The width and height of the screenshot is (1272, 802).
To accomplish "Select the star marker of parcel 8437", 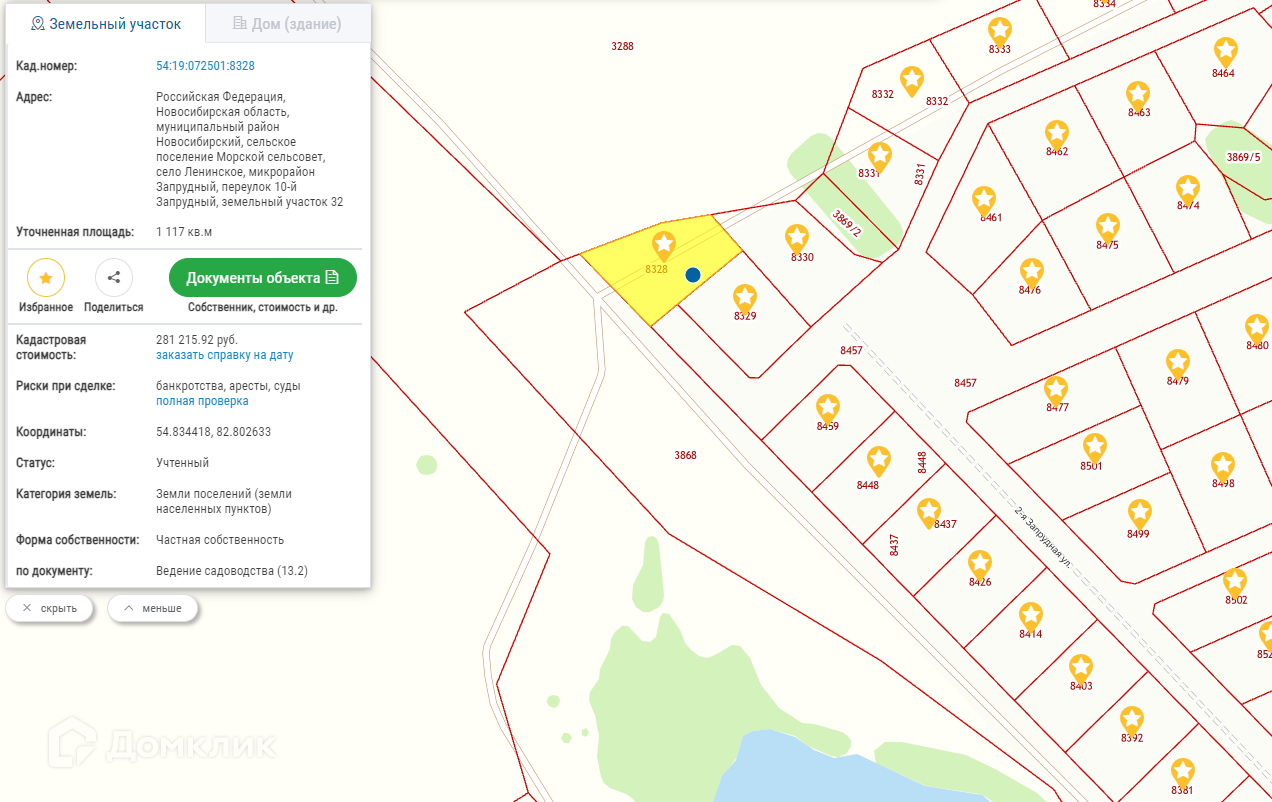I will tap(929, 512).
